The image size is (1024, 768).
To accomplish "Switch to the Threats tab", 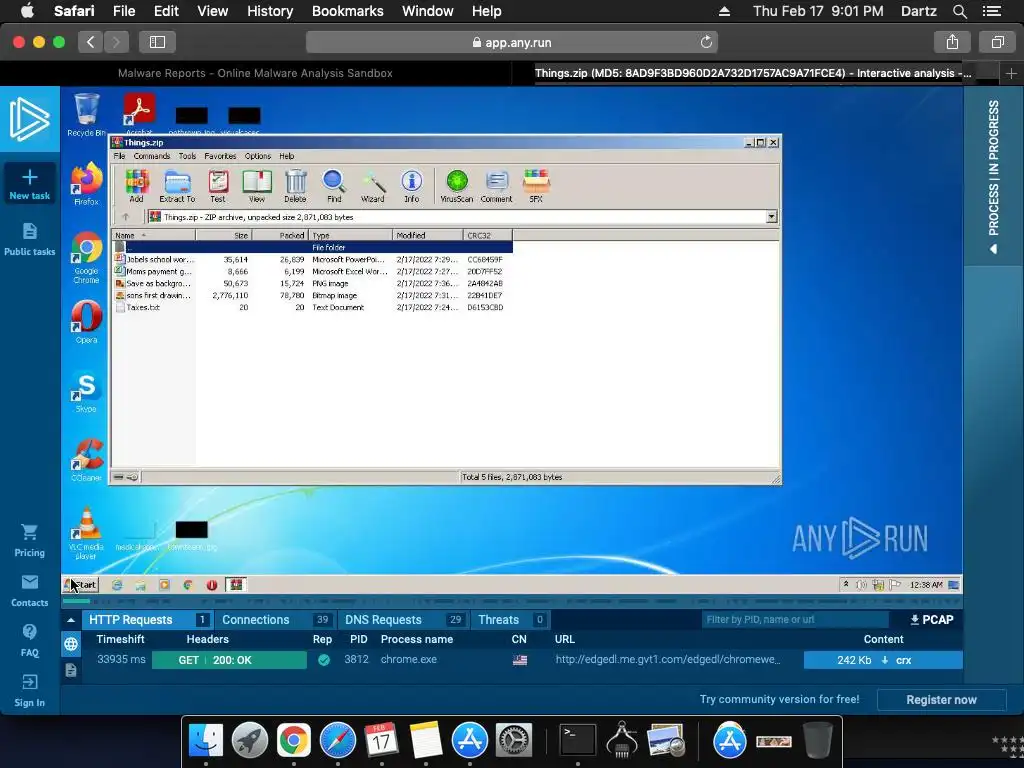I will tap(510, 620).
